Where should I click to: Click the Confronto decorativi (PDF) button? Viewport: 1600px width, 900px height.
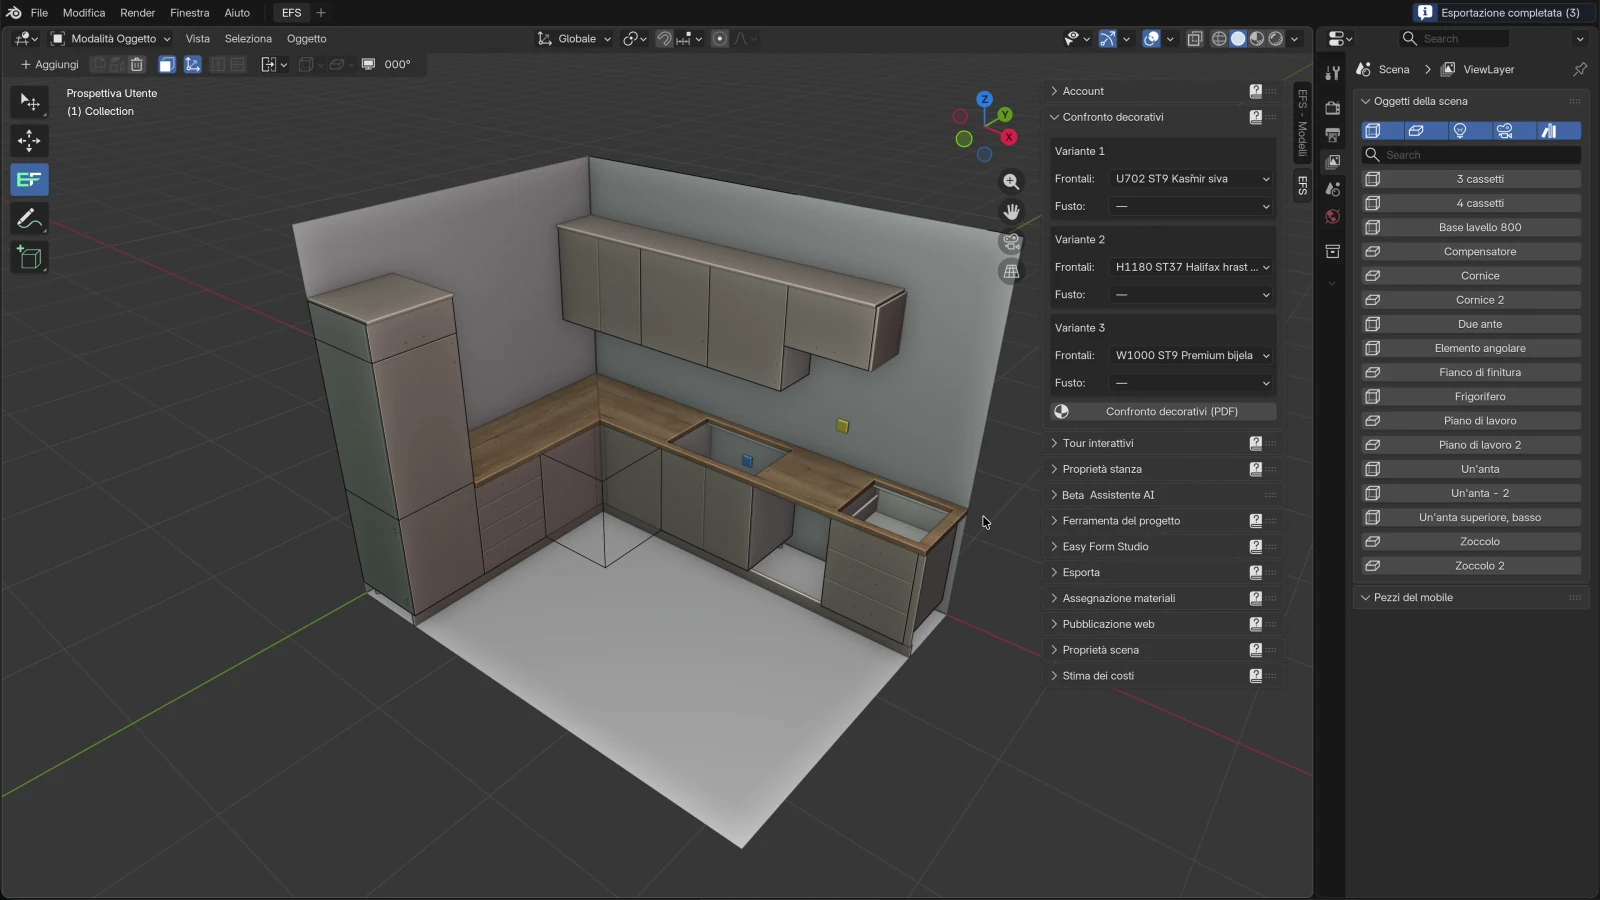1163,412
